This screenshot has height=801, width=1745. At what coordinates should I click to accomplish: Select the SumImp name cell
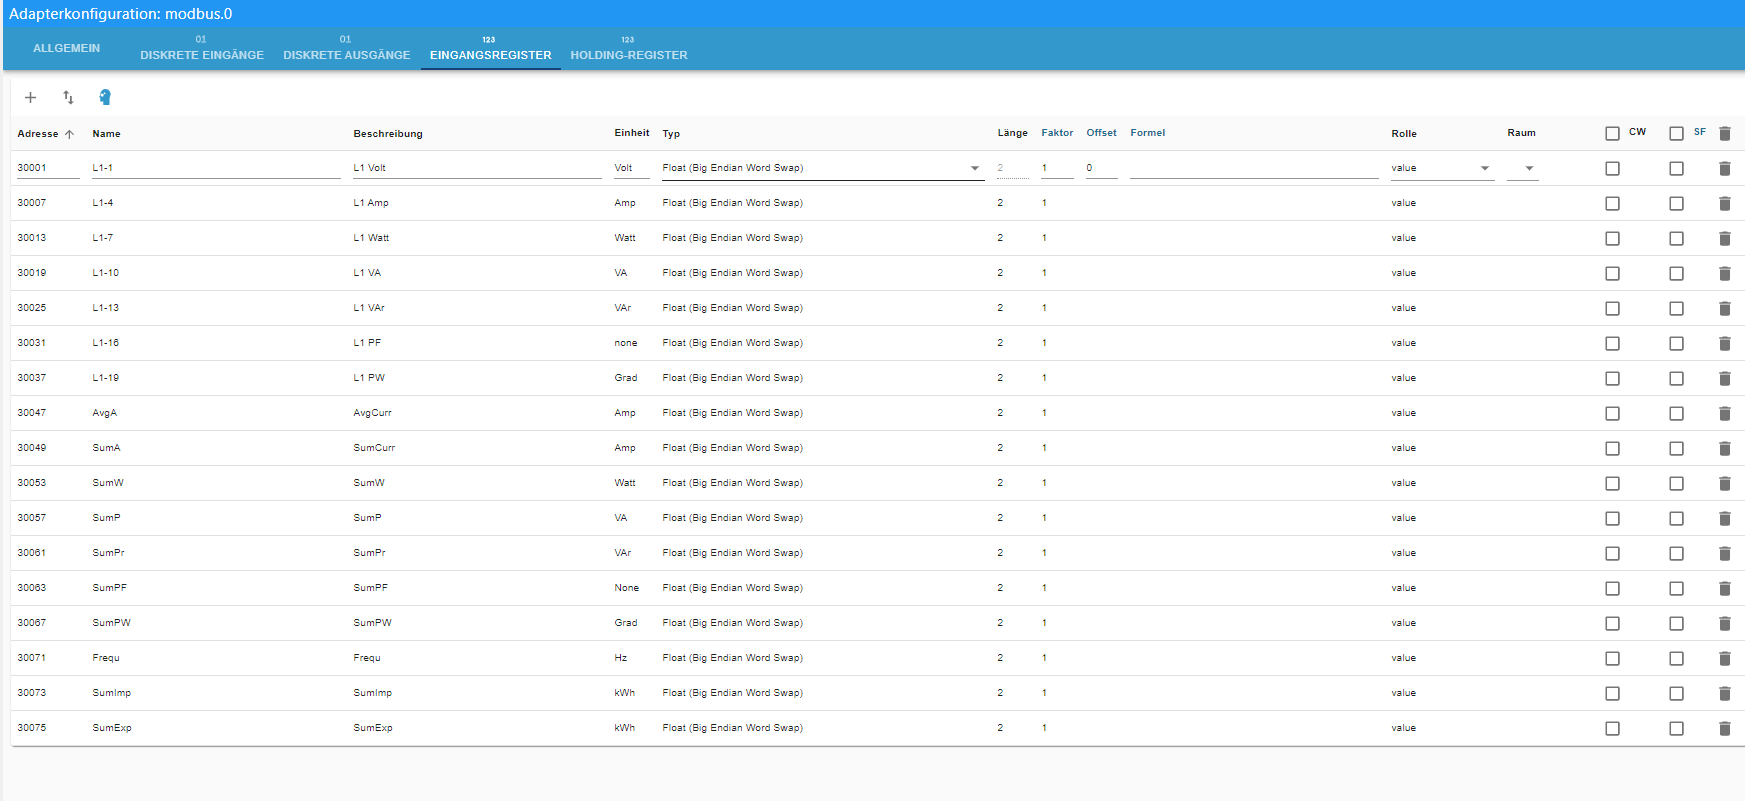pyautogui.click(x=112, y=693)
